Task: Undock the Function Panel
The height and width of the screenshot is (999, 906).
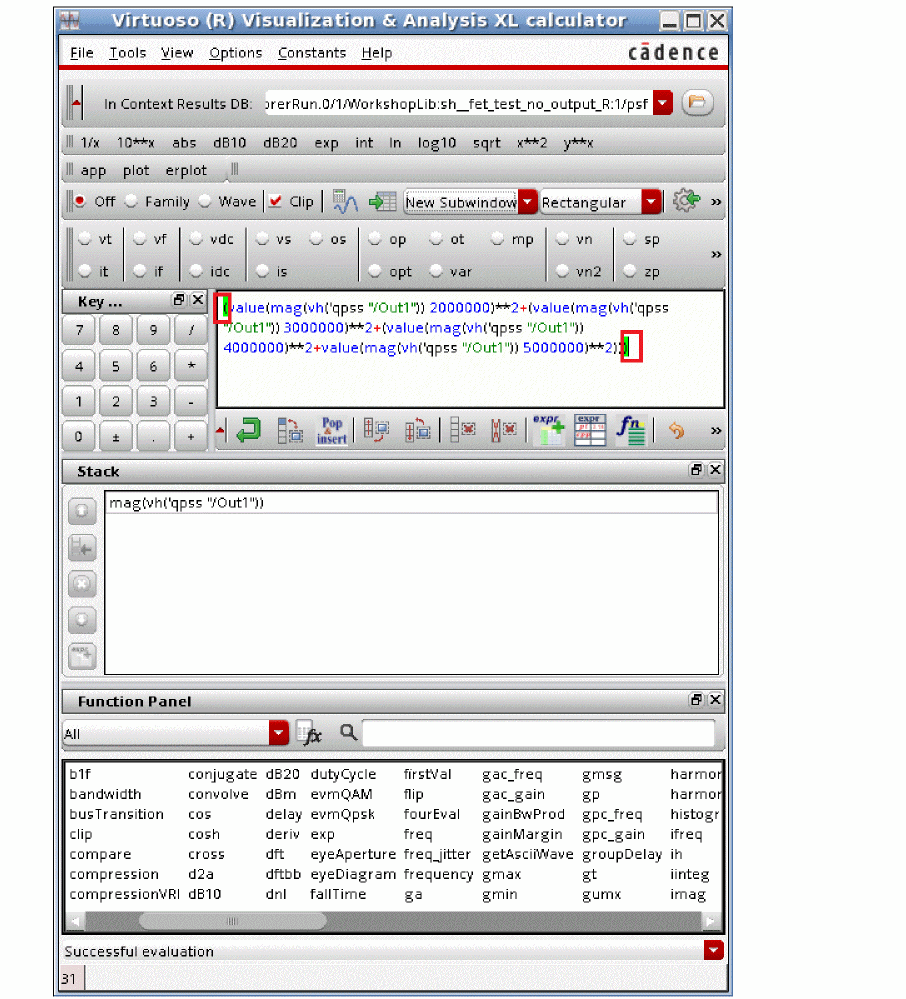Action: pos(696,700)
